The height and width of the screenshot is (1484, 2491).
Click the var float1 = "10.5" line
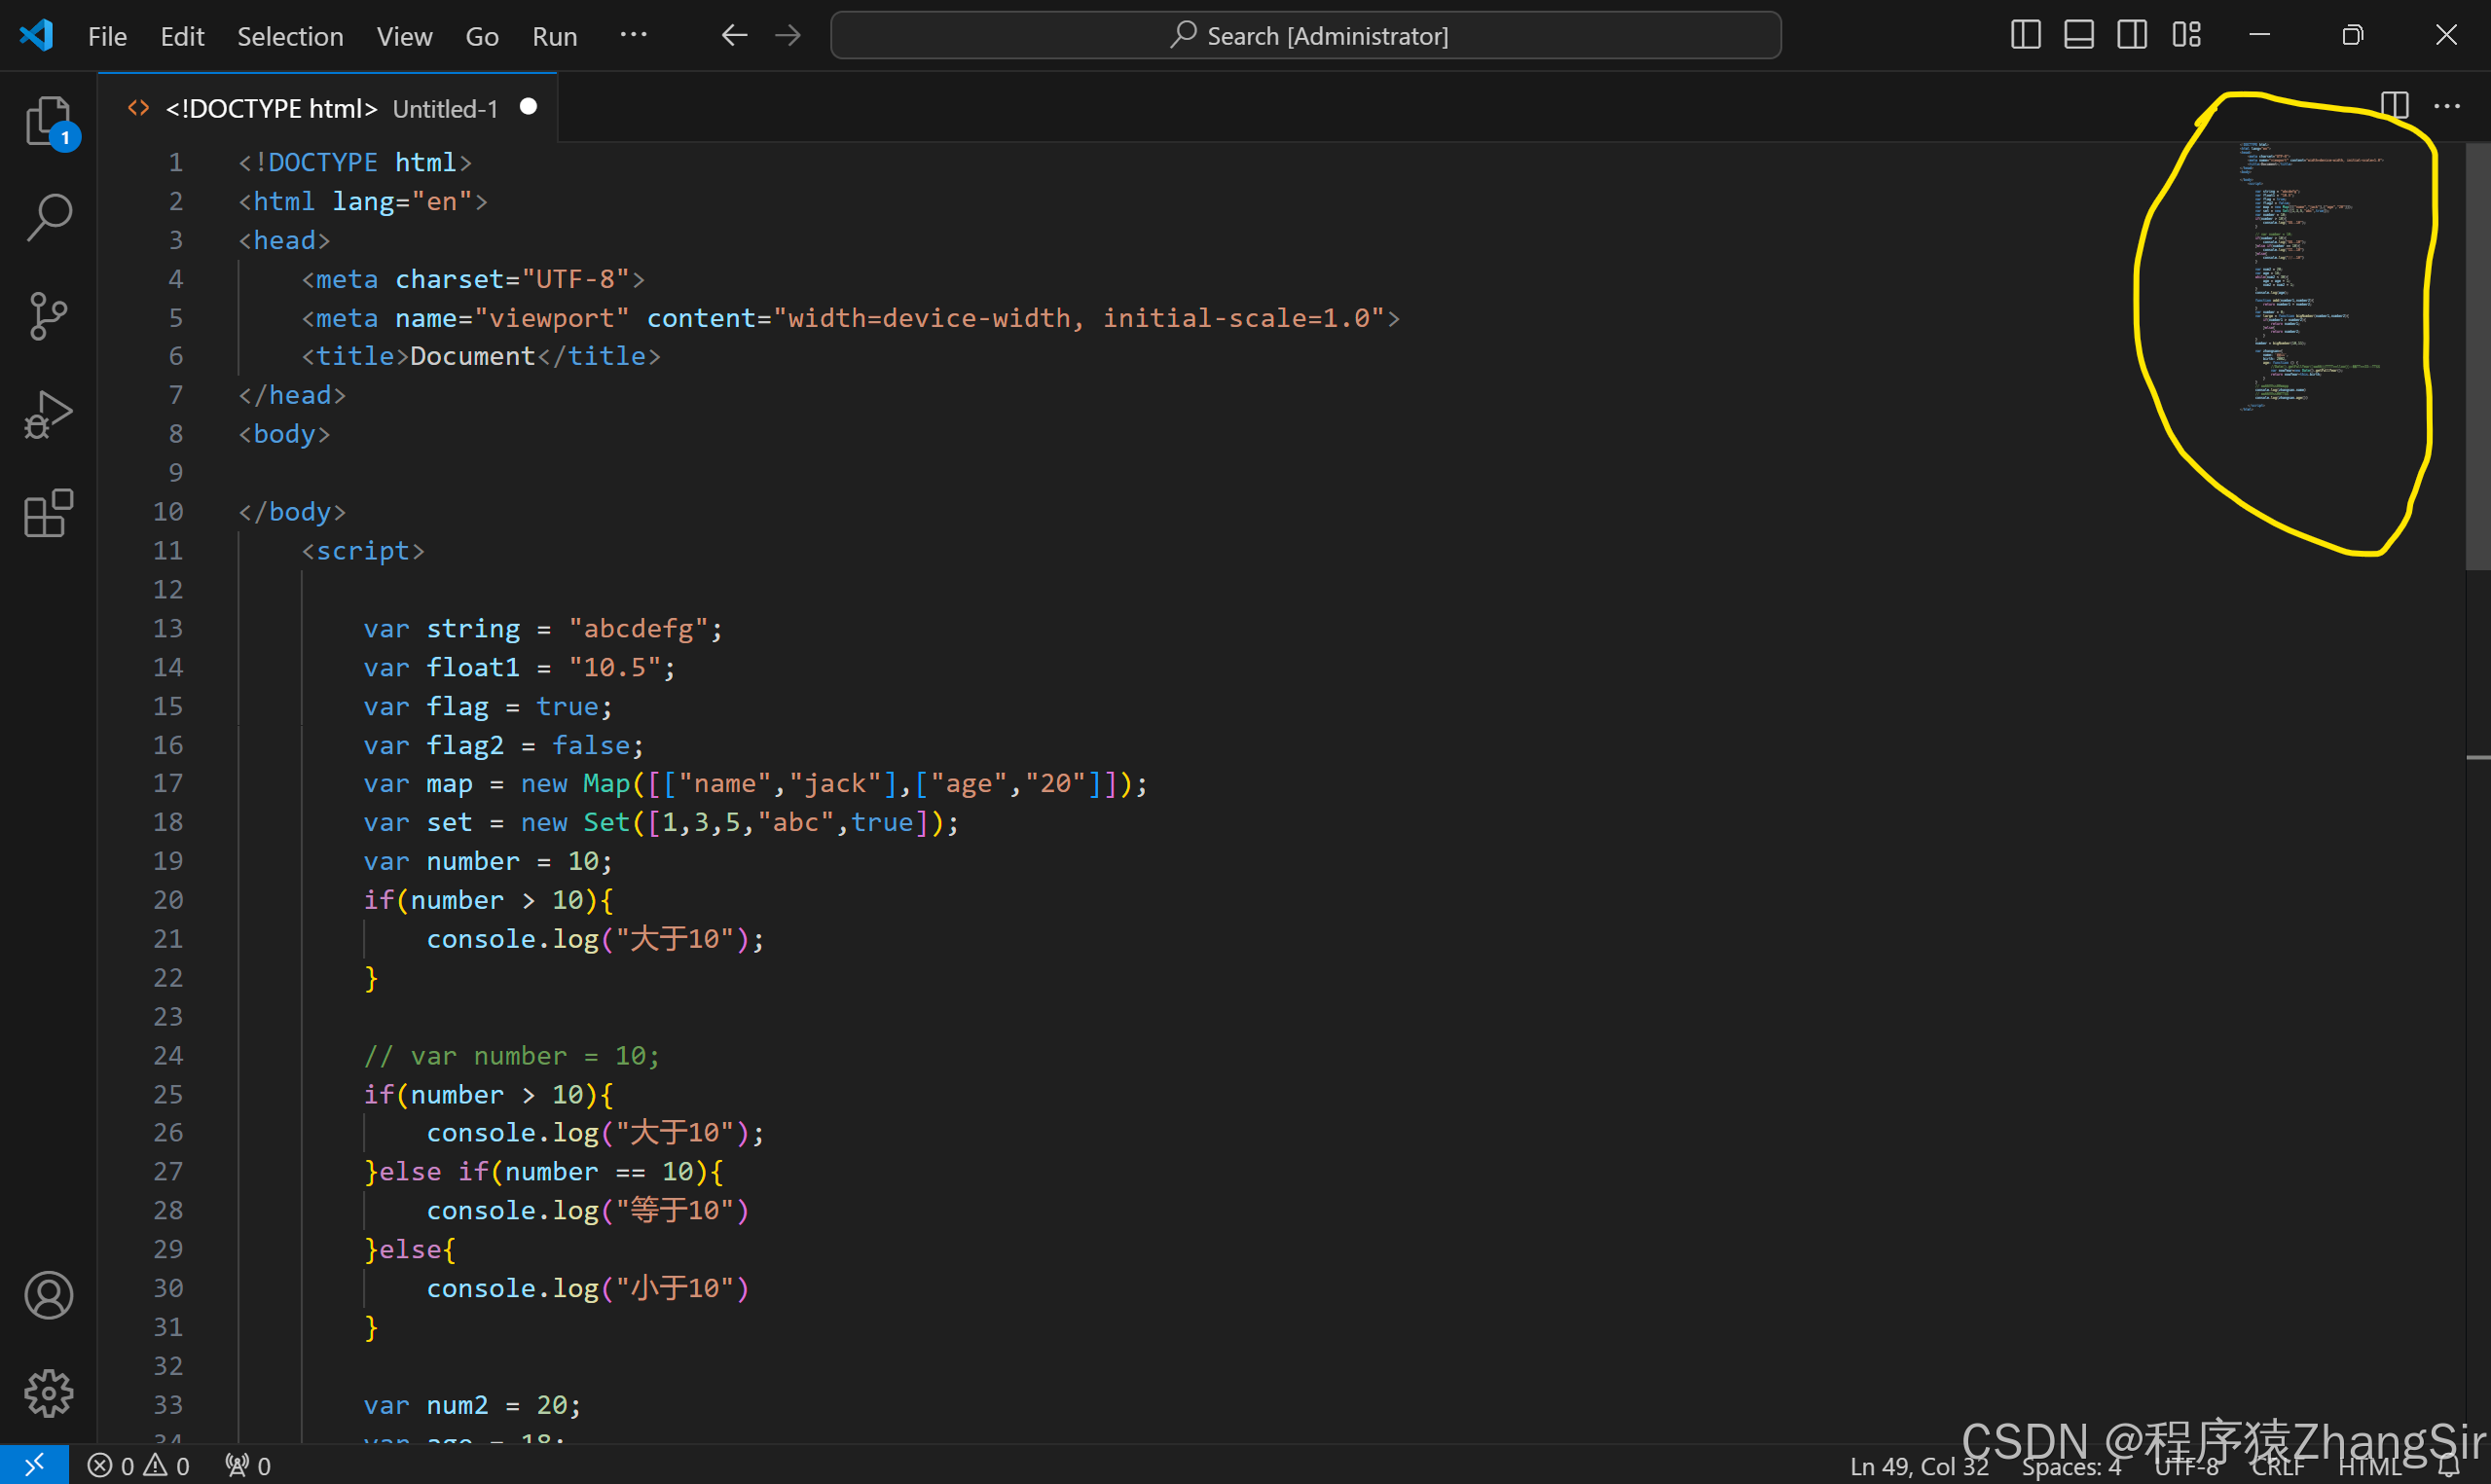(x=519, y=667)
